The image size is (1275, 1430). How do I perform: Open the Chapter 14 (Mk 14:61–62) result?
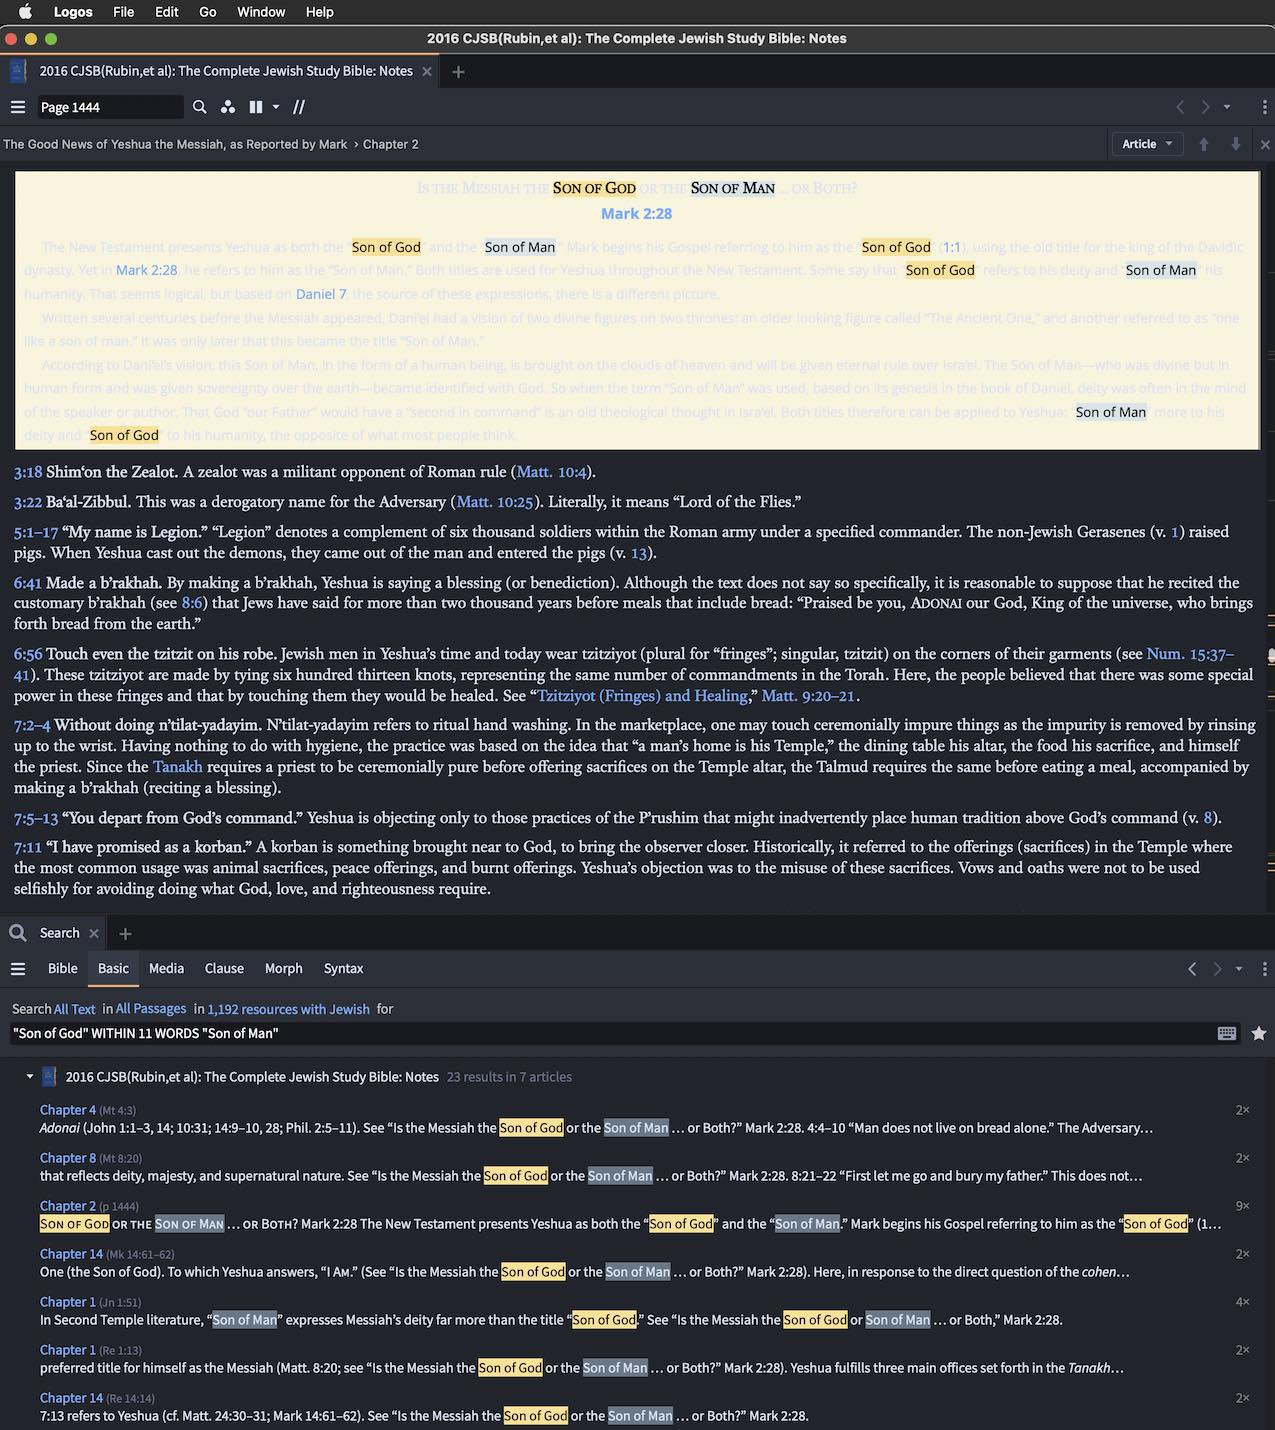pos(71,1254)
